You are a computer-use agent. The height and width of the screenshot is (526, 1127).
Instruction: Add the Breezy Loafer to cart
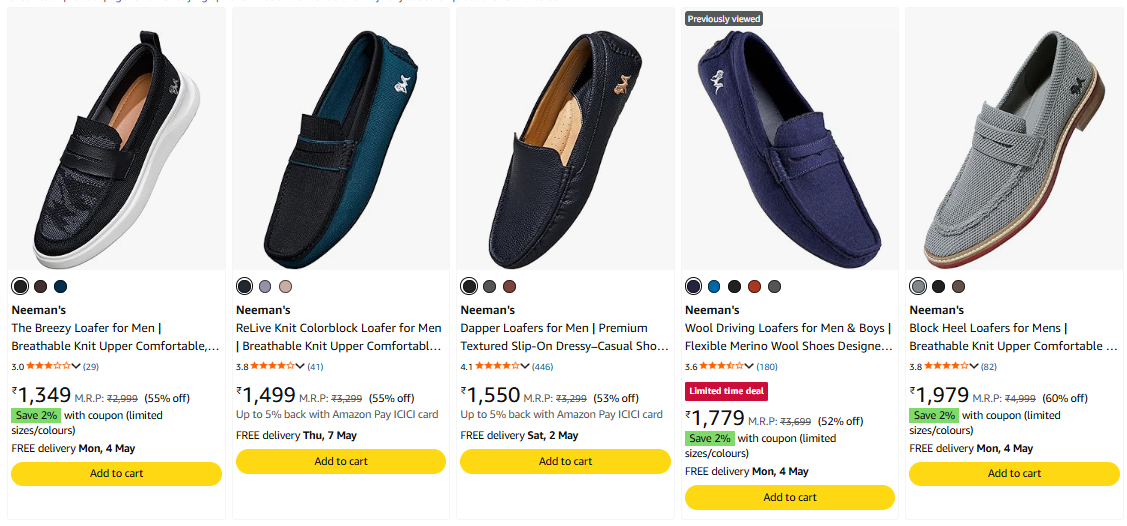coord(117,474)
